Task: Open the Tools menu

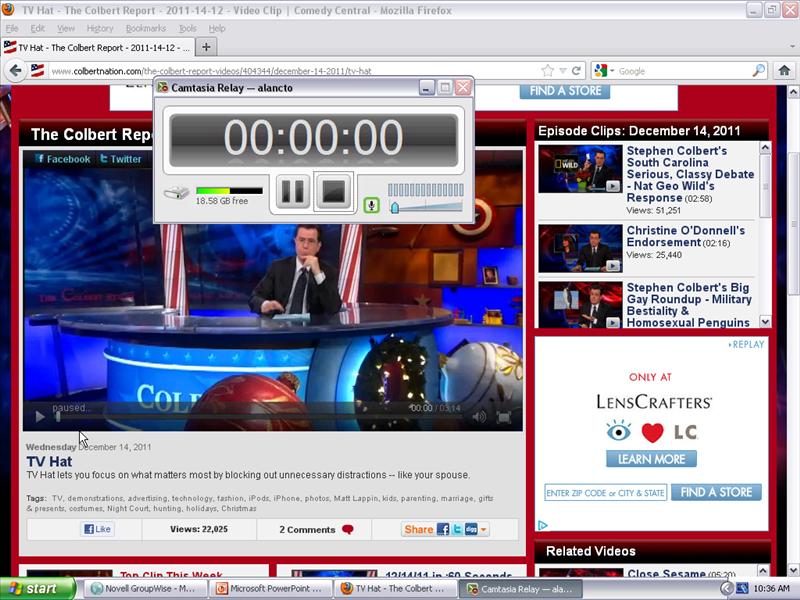Action: tap(188, 28)
